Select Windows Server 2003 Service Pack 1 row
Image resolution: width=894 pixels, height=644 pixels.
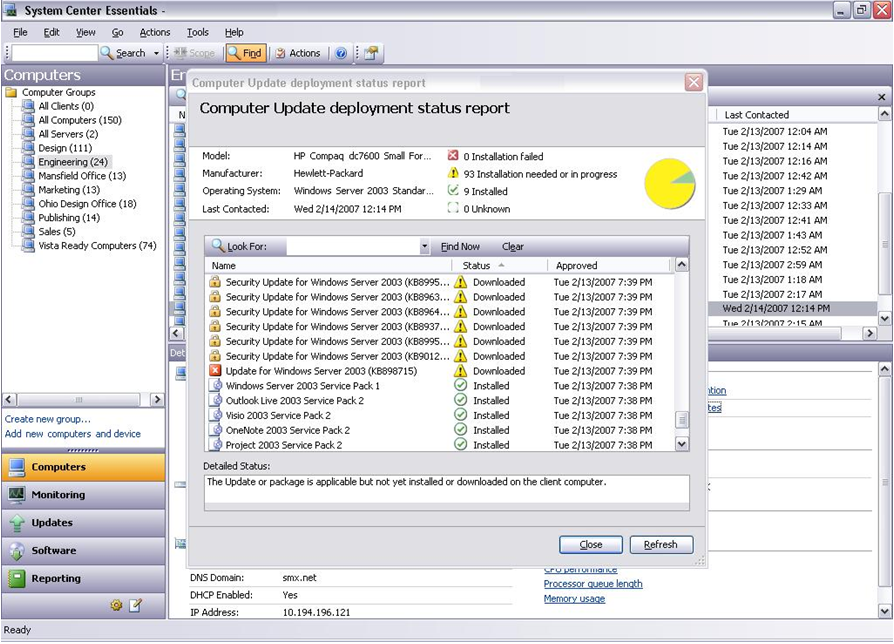pos(439,386)
